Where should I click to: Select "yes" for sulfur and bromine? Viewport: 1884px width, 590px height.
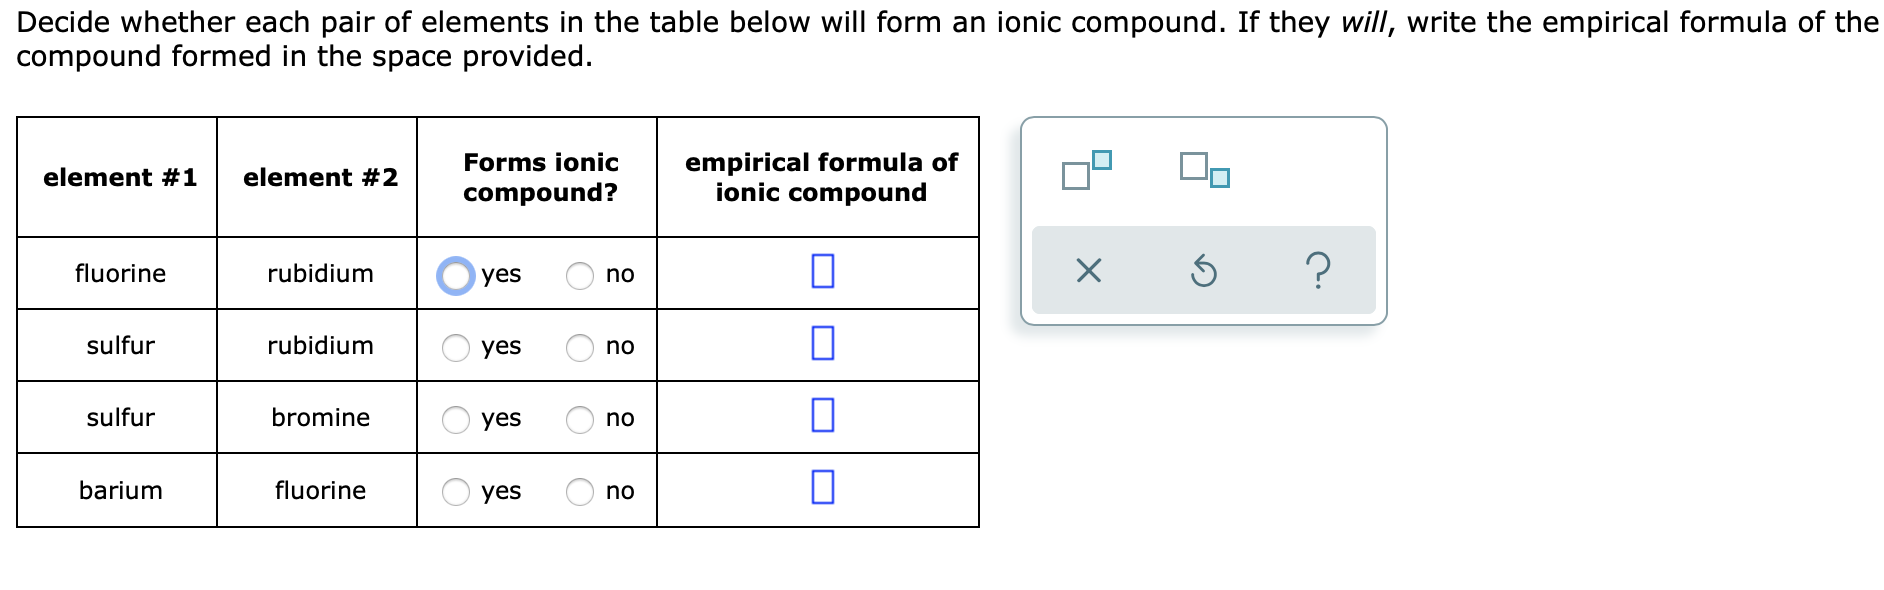click(x=457, y=420)
